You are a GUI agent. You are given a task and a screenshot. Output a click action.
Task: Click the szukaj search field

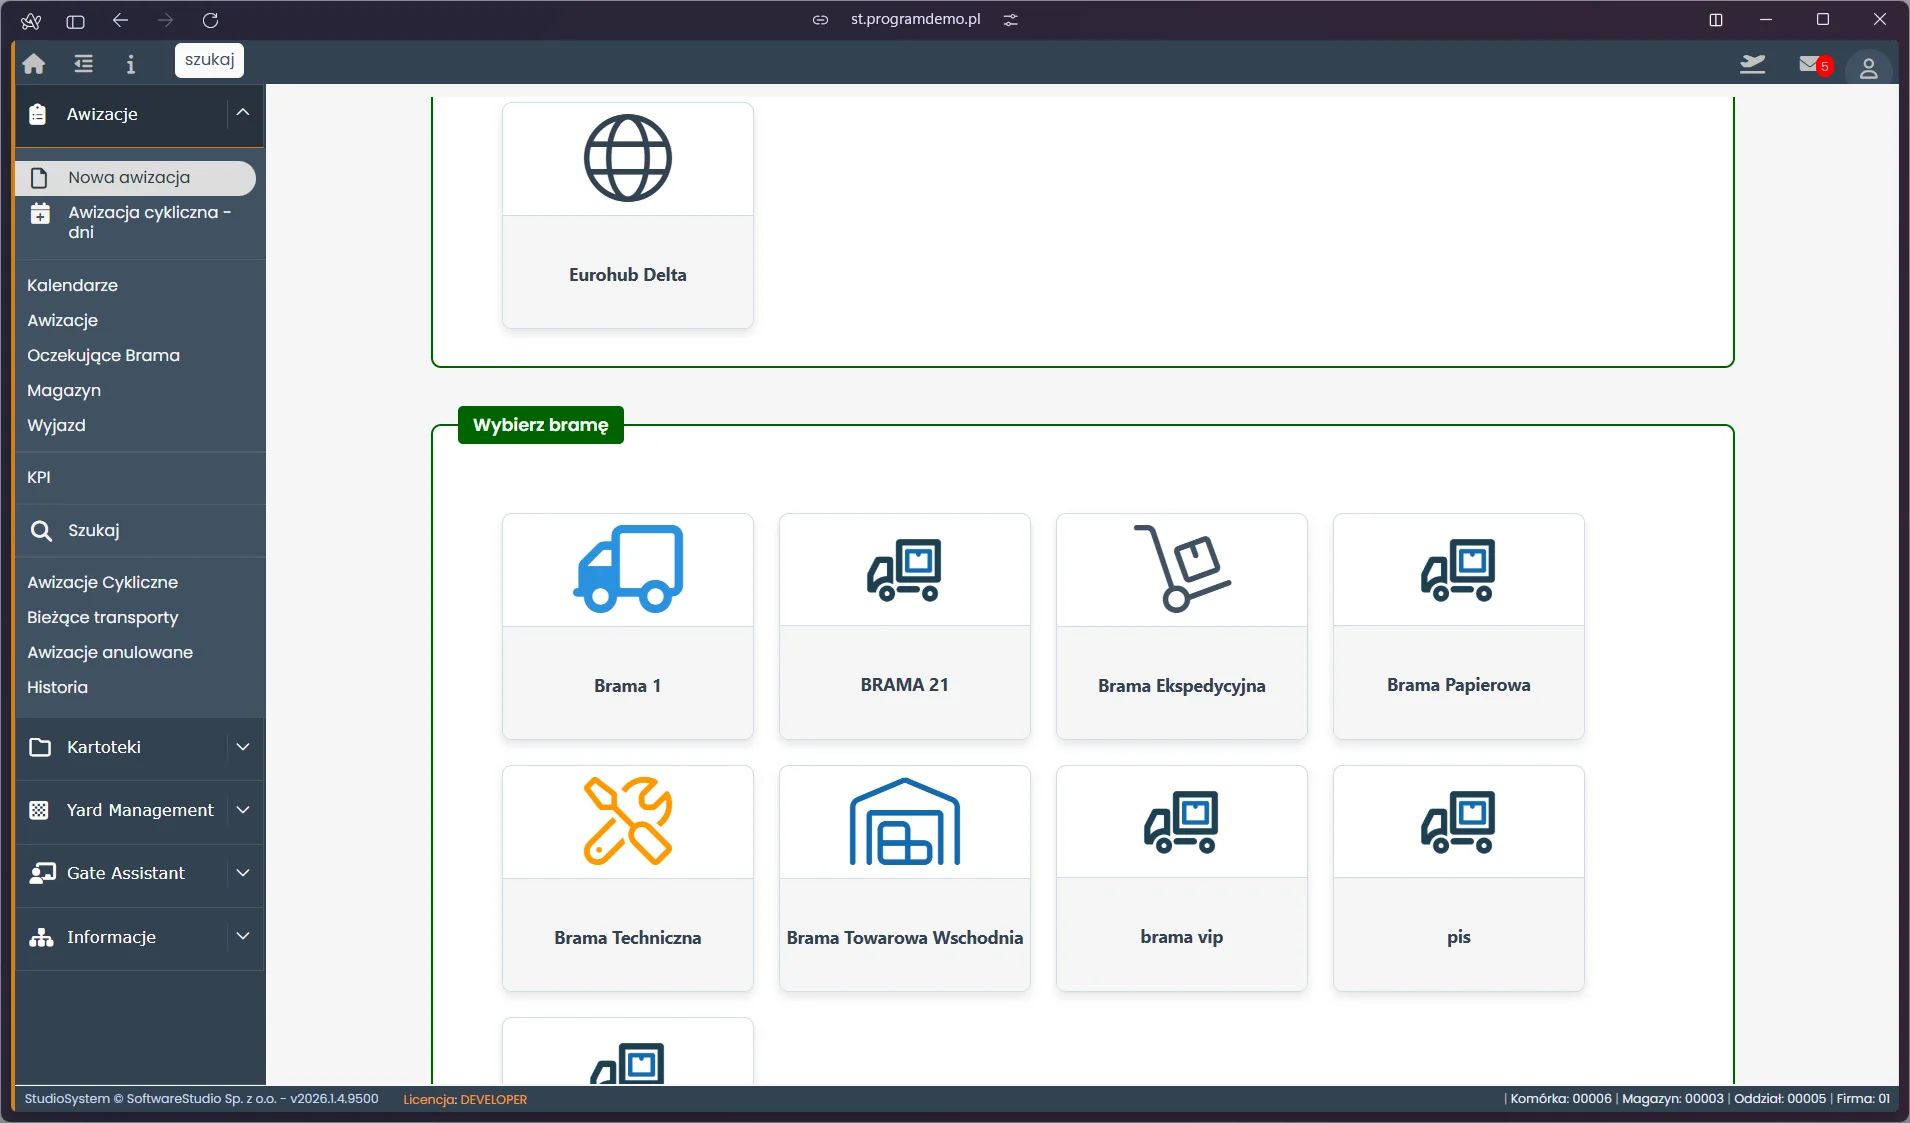point(209,60)
